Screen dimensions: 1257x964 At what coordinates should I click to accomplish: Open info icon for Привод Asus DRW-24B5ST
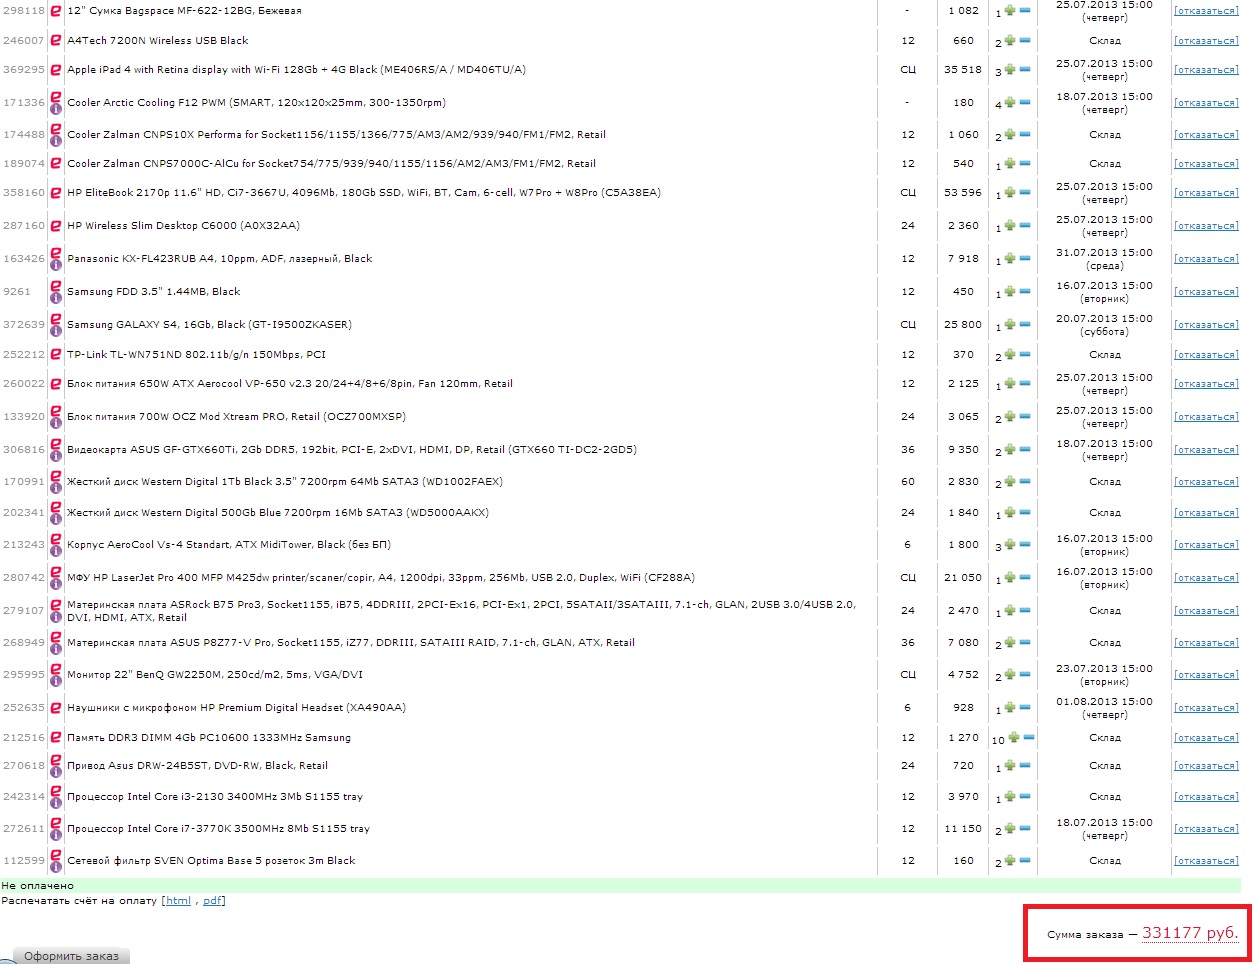(56, 773)
